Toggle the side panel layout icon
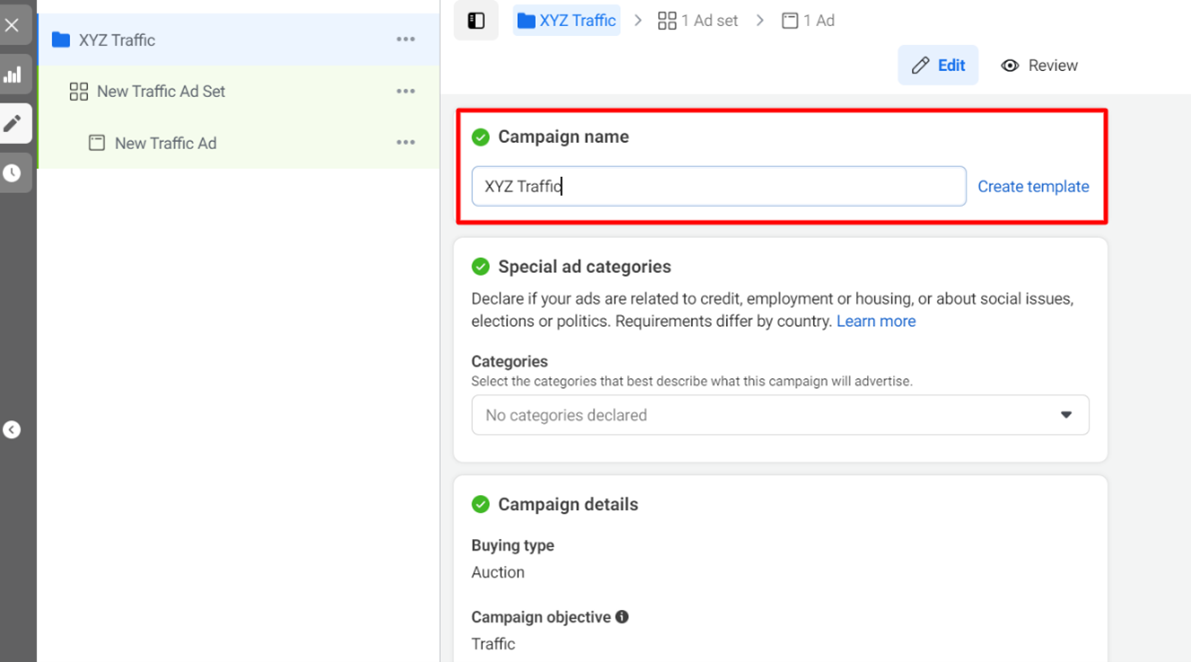Screen dimensions: 1191x662 point(476,21)
